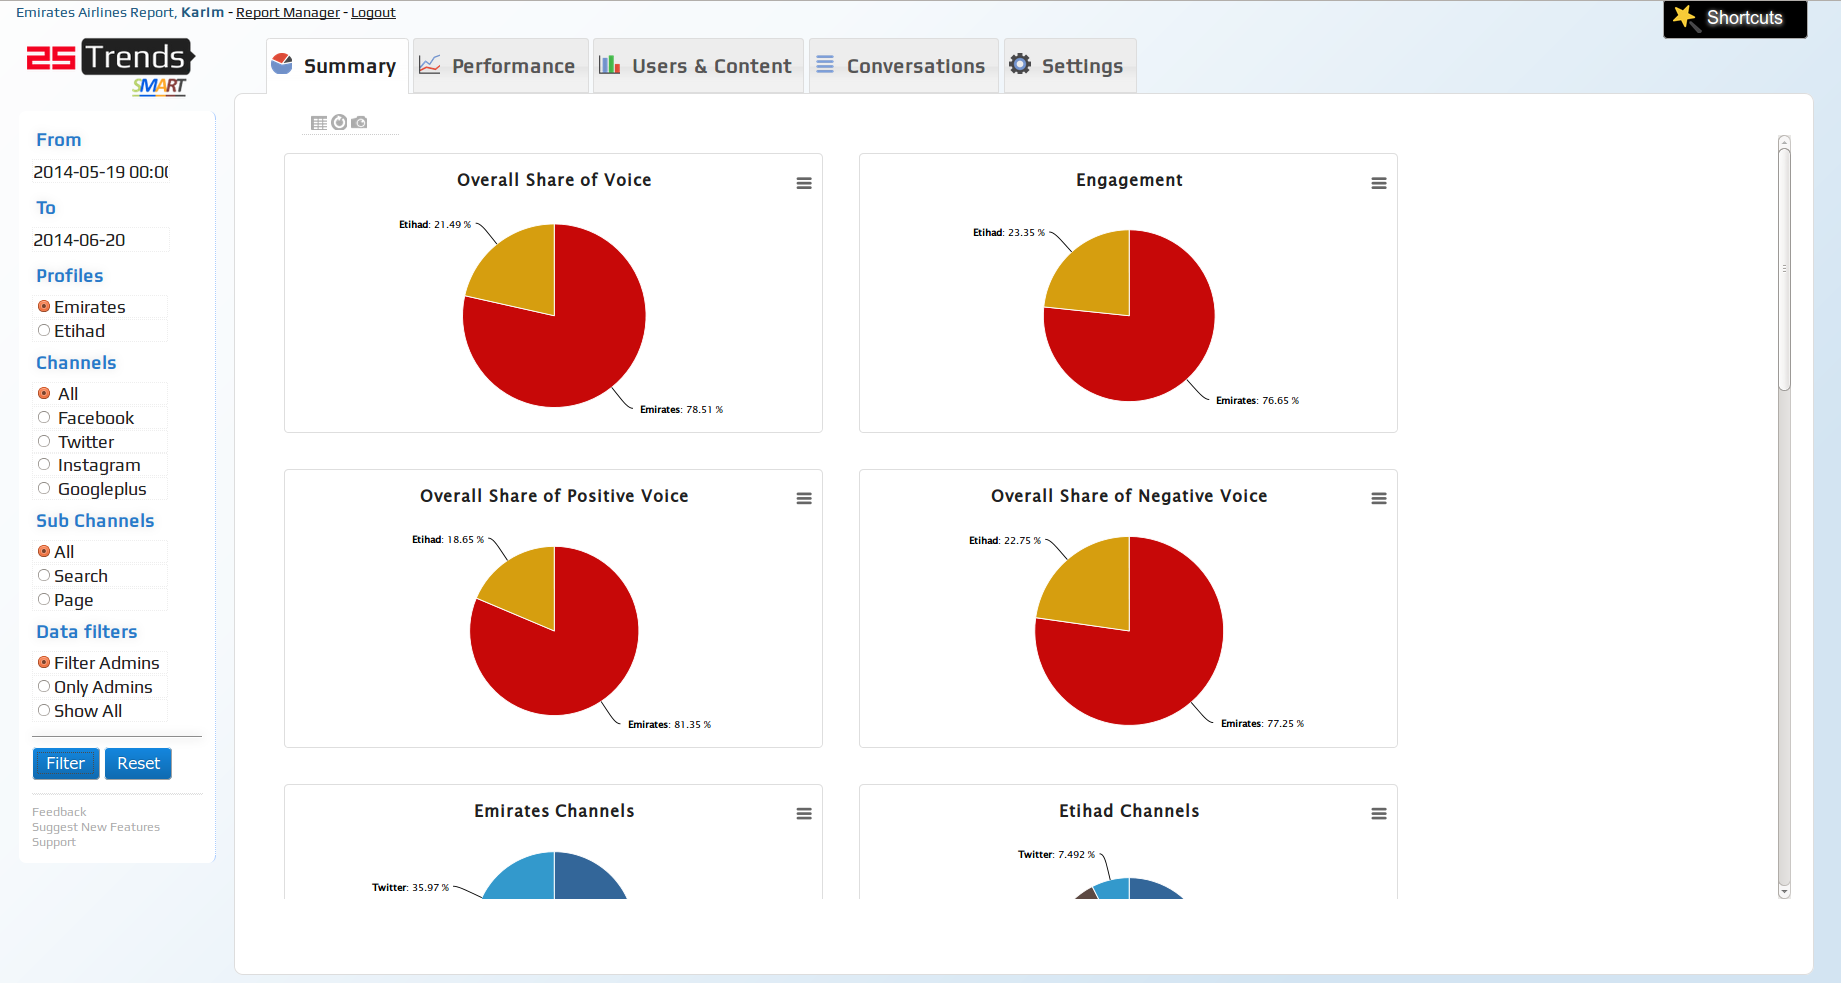This screenshot has height=983, width=1841.
Task: Open the Shortcuts panel
Action: point(1735,19)
